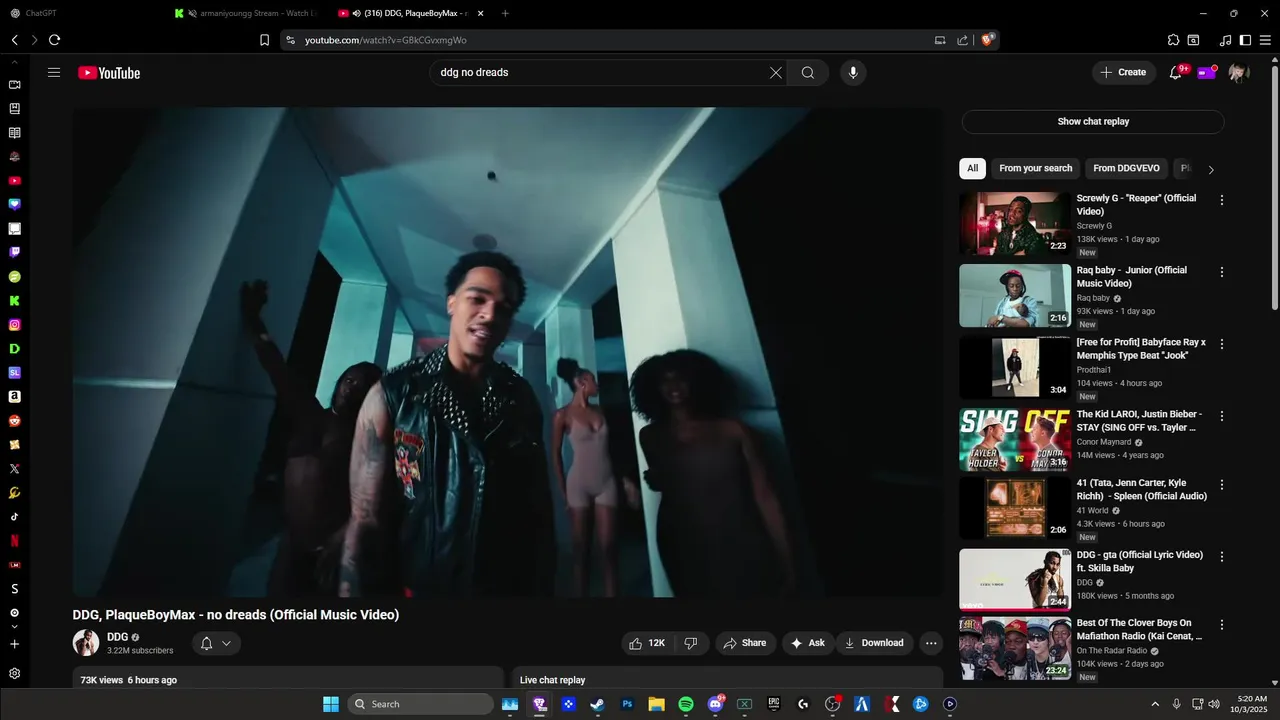This screenshot has width=1280, height=720.
Task: Switch to the armaniyoungg Stream tab
Action: (x=245, y=13)
